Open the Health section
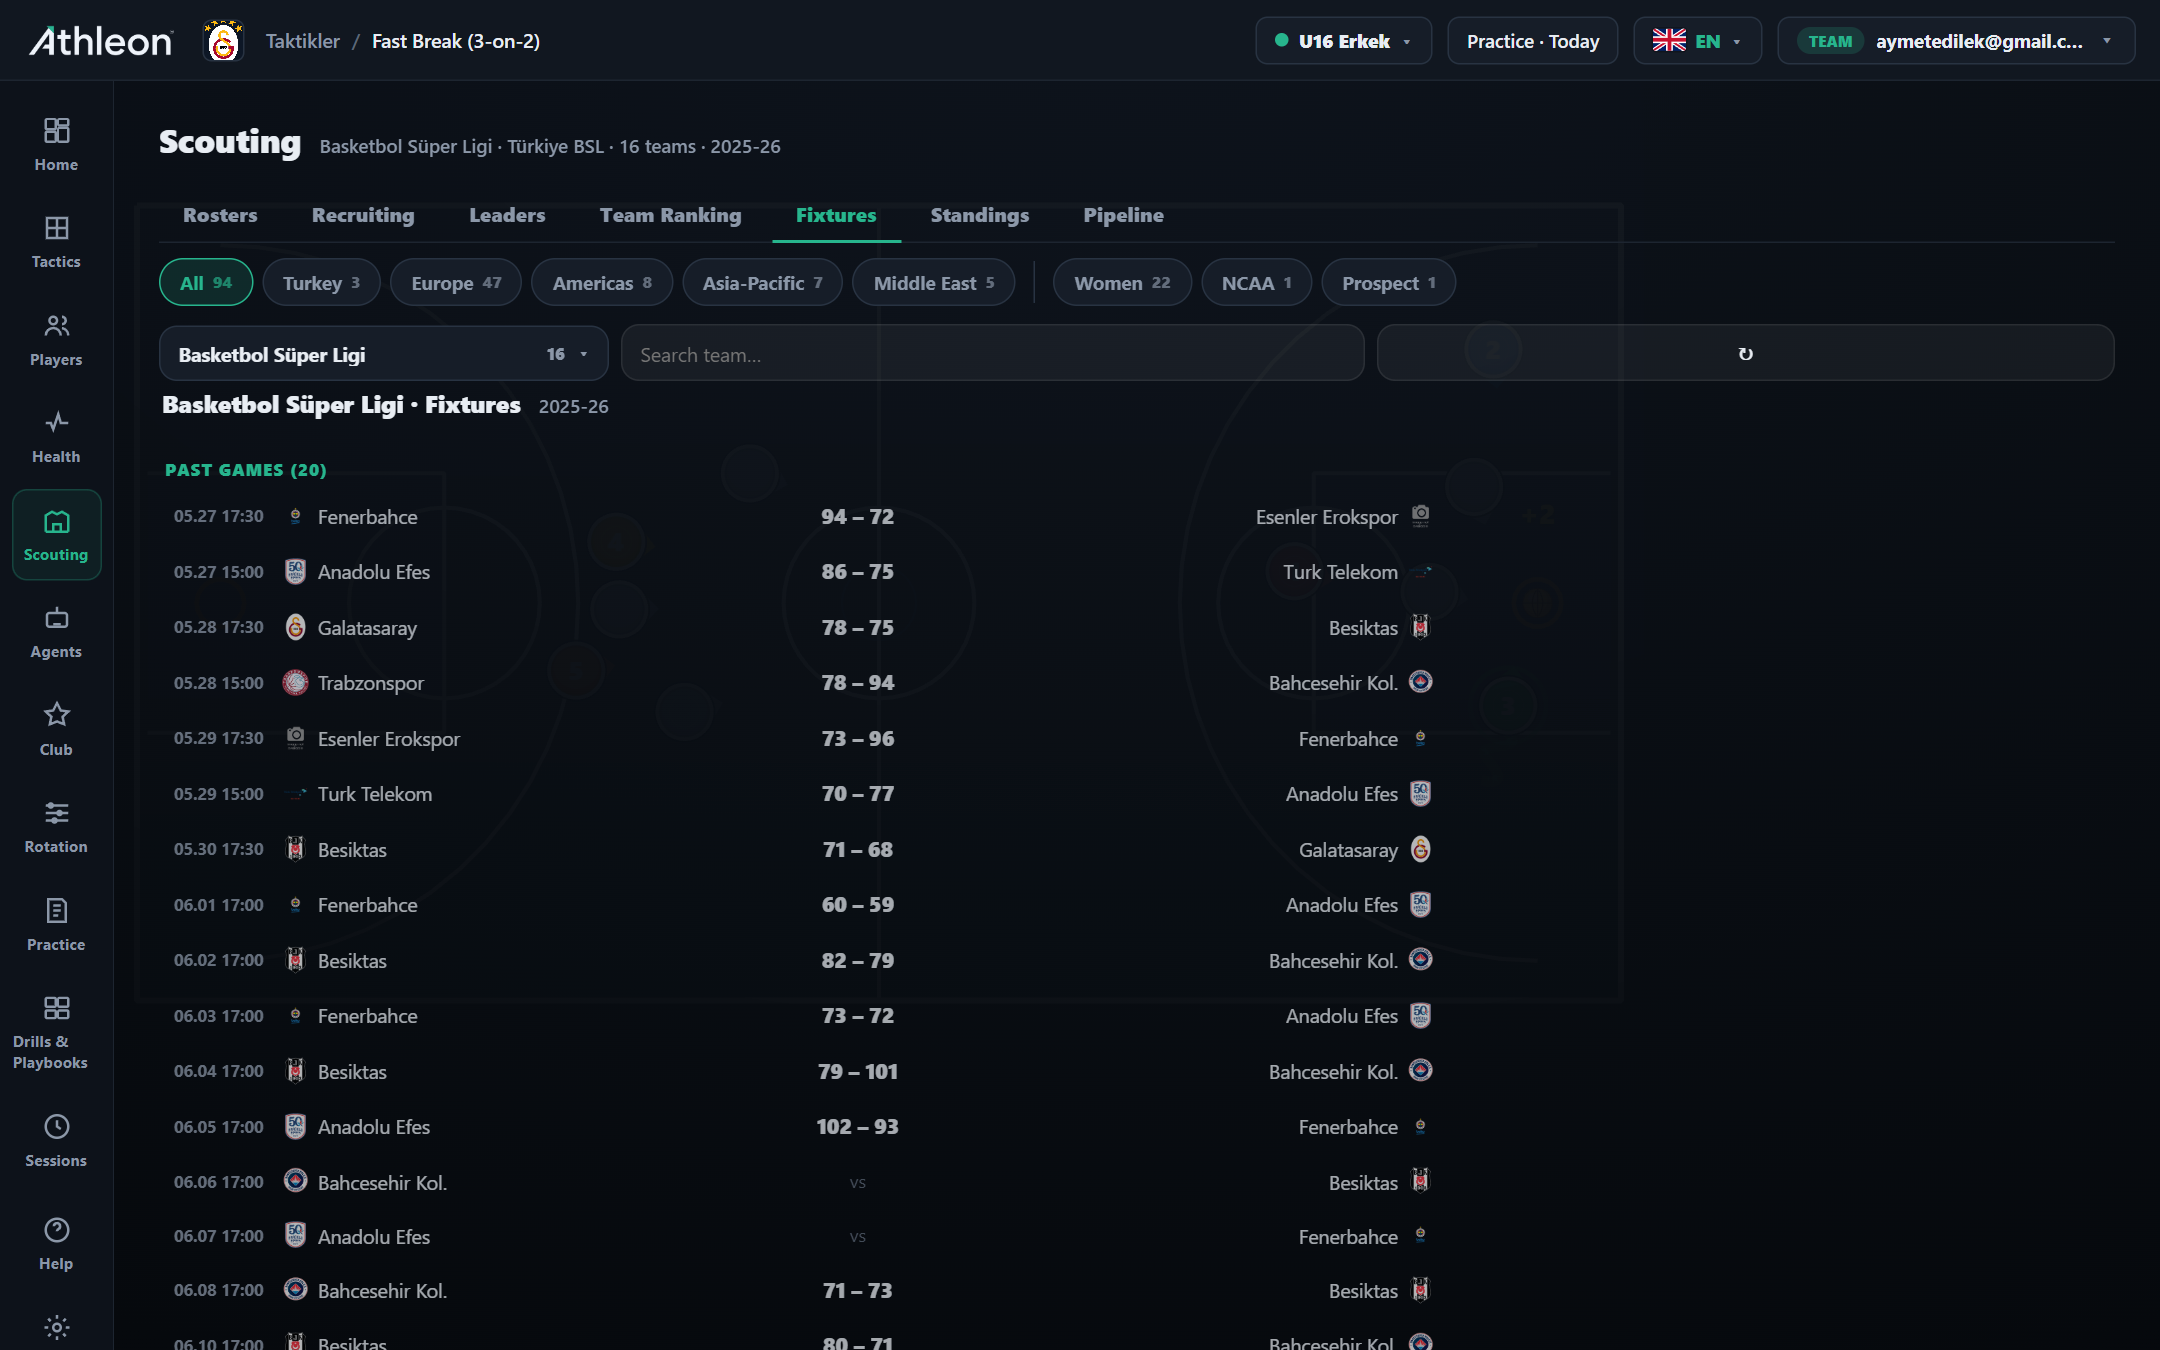The image size is (2160, 1350). pyautogui.click(x=56, y=437)
